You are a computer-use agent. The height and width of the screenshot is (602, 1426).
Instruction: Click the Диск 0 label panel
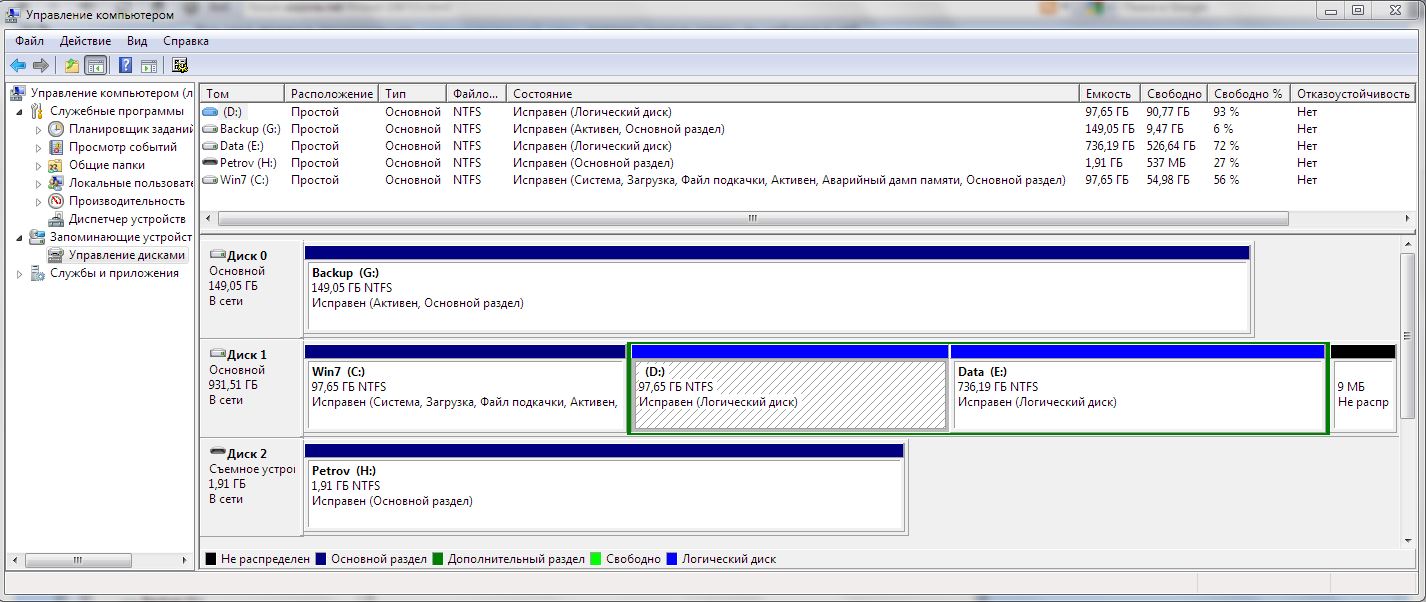(x=252, y=289)
